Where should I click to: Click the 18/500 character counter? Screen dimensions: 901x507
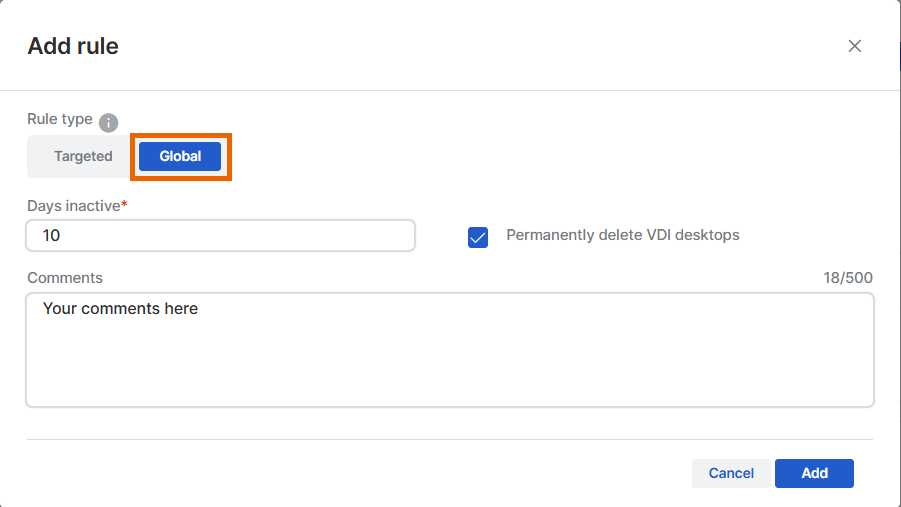845,278
